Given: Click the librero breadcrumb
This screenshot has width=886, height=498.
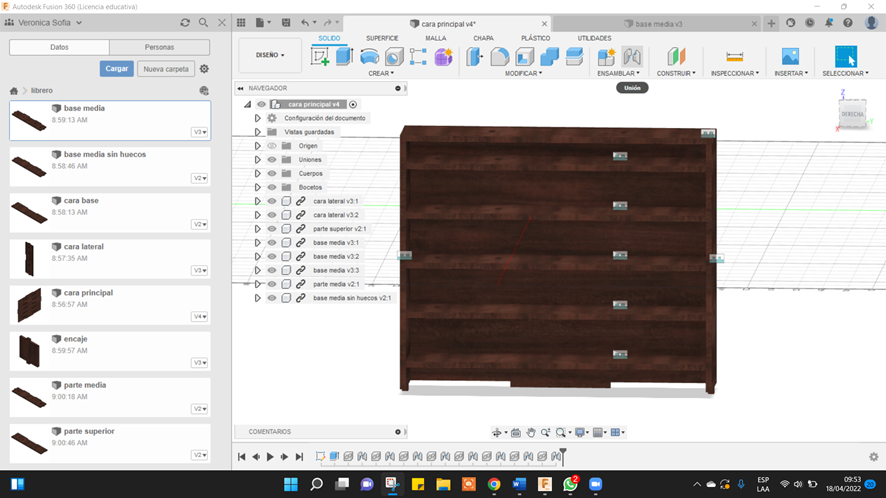Looking at the screenshot, I should (x=42, y=90).
